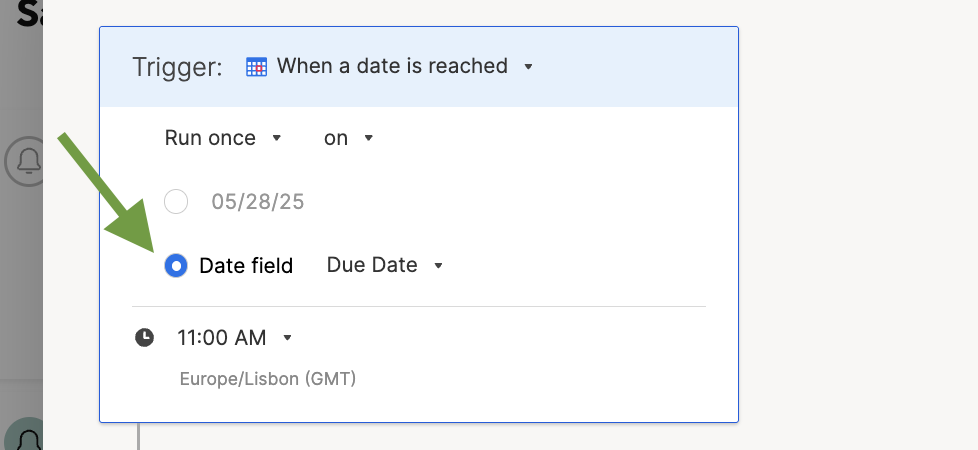Click the caret next to "Run once"
Viewport: 978px width, 450px height.
(x=277, y=138)
